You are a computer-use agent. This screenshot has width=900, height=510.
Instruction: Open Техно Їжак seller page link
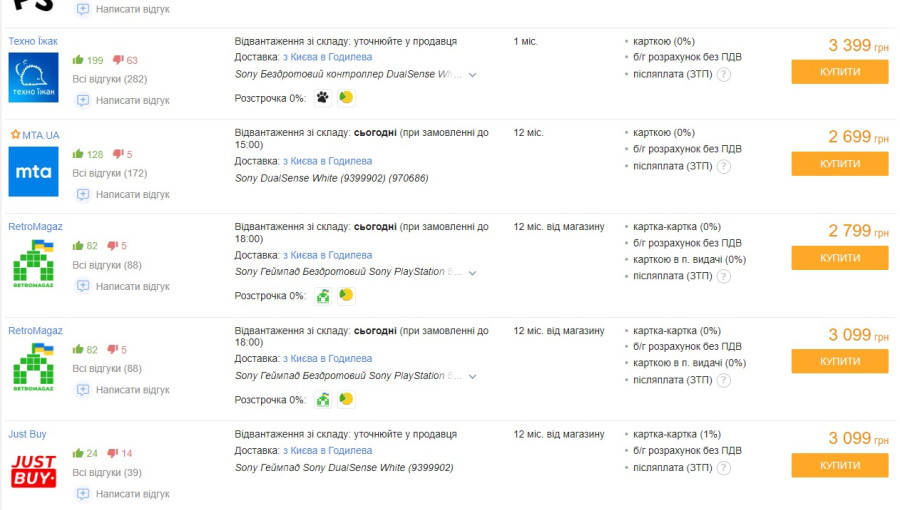33,41
